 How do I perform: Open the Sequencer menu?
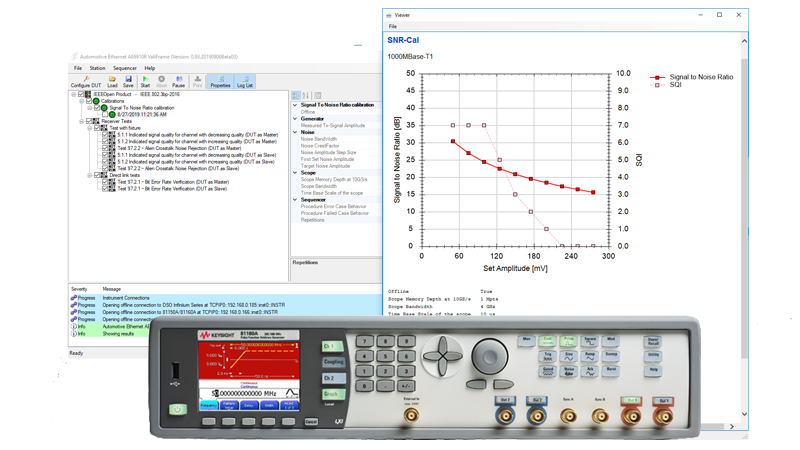[125, 68]
